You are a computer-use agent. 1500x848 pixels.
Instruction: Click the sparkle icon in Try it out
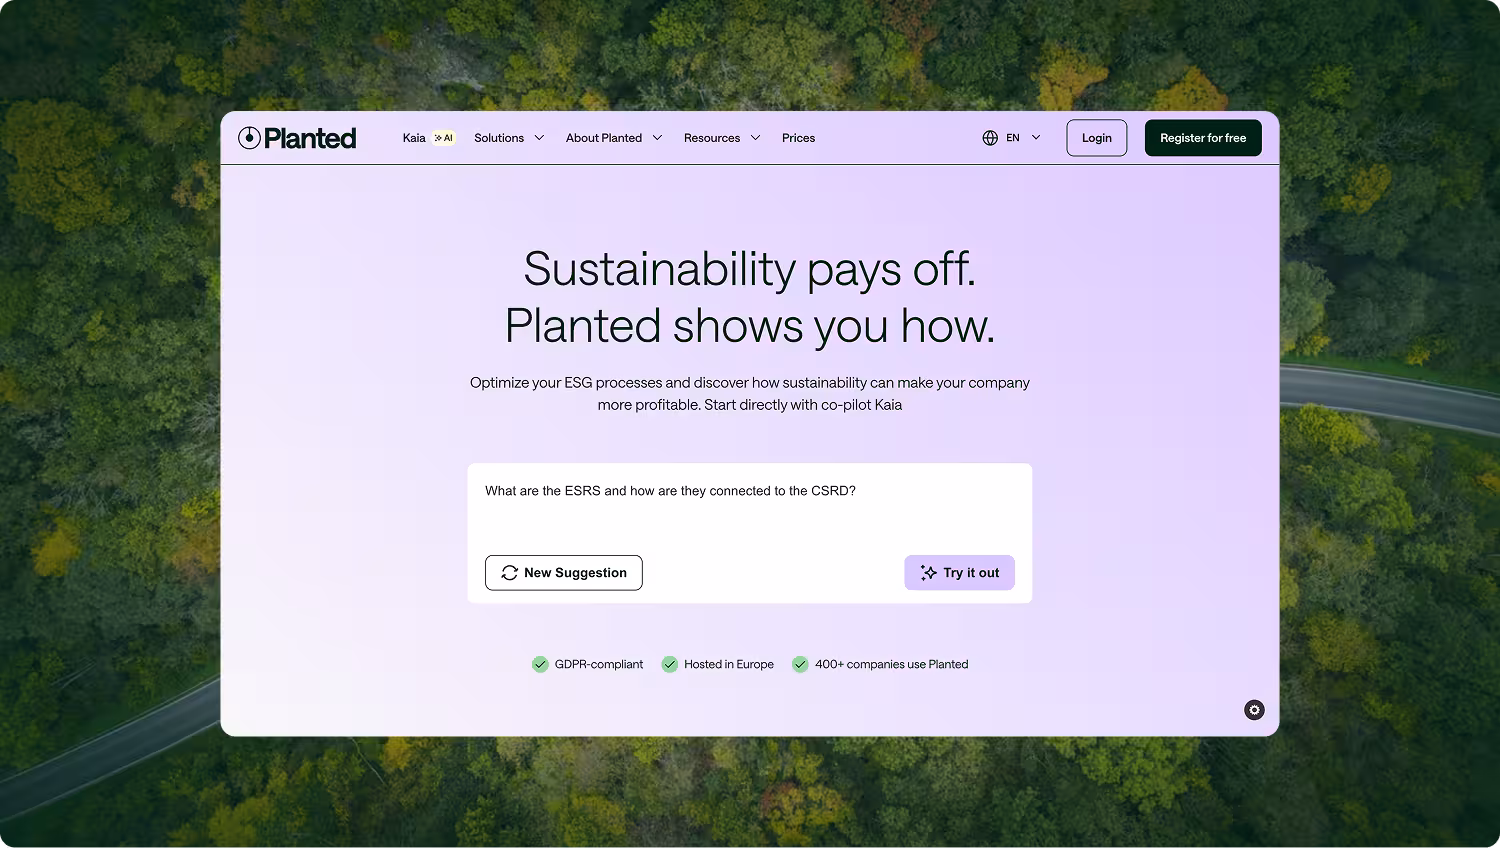click(x=929, y=573)
